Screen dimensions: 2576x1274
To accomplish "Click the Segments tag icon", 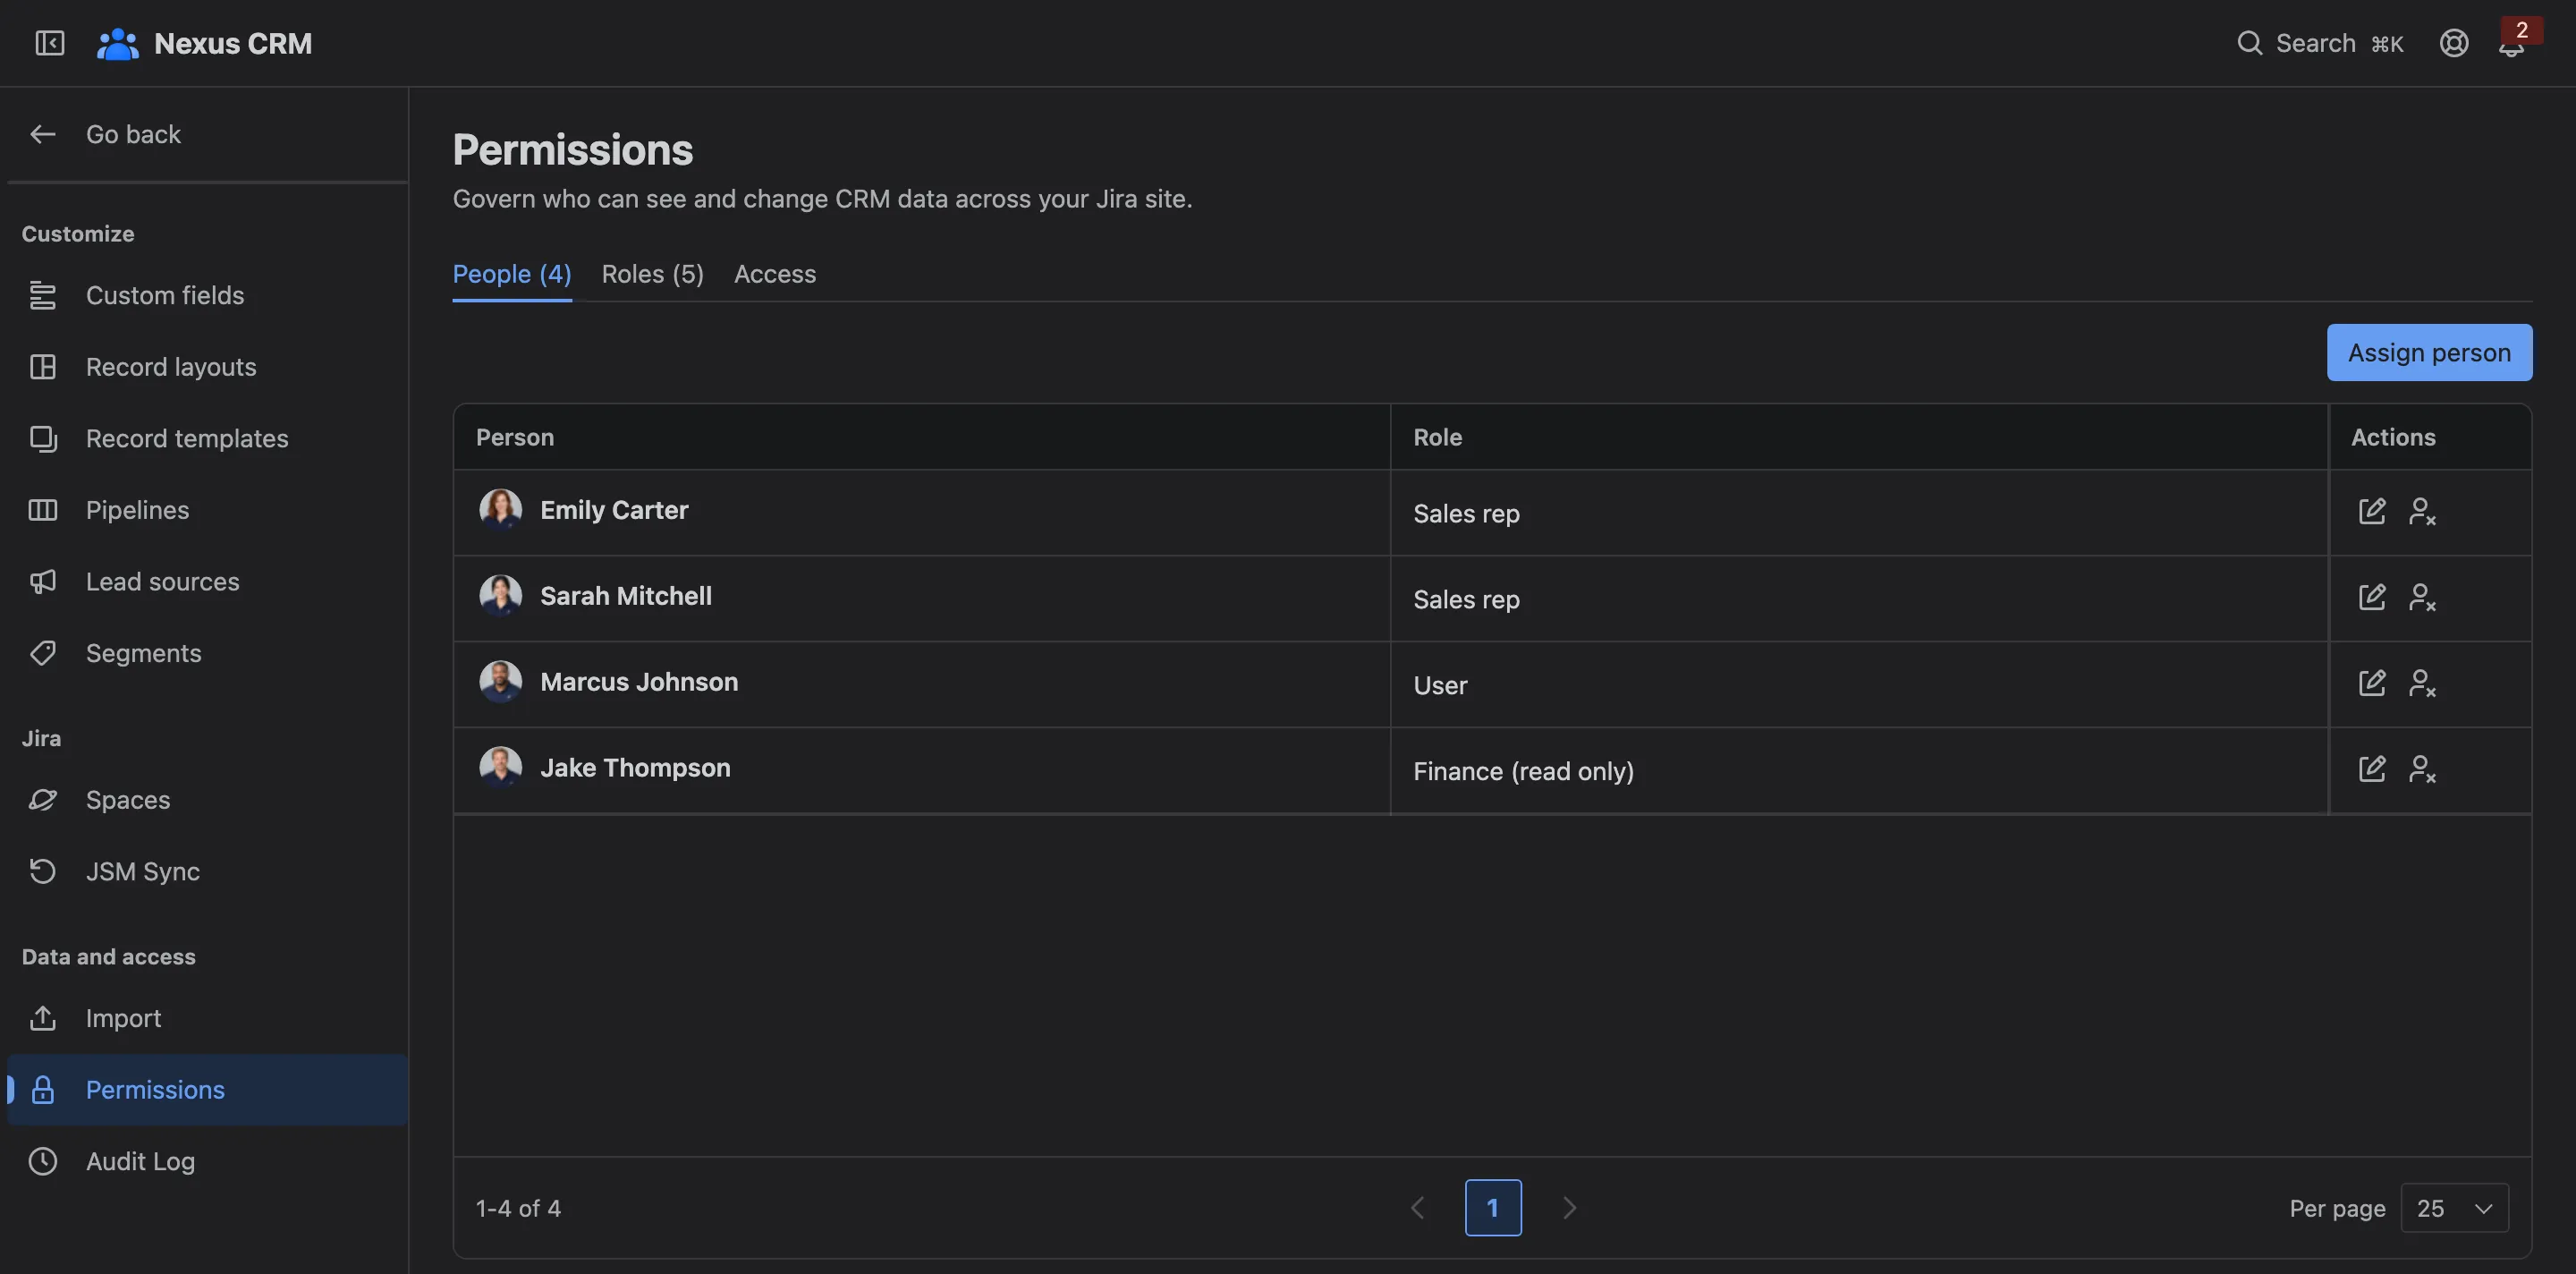I will coord(42,653).
